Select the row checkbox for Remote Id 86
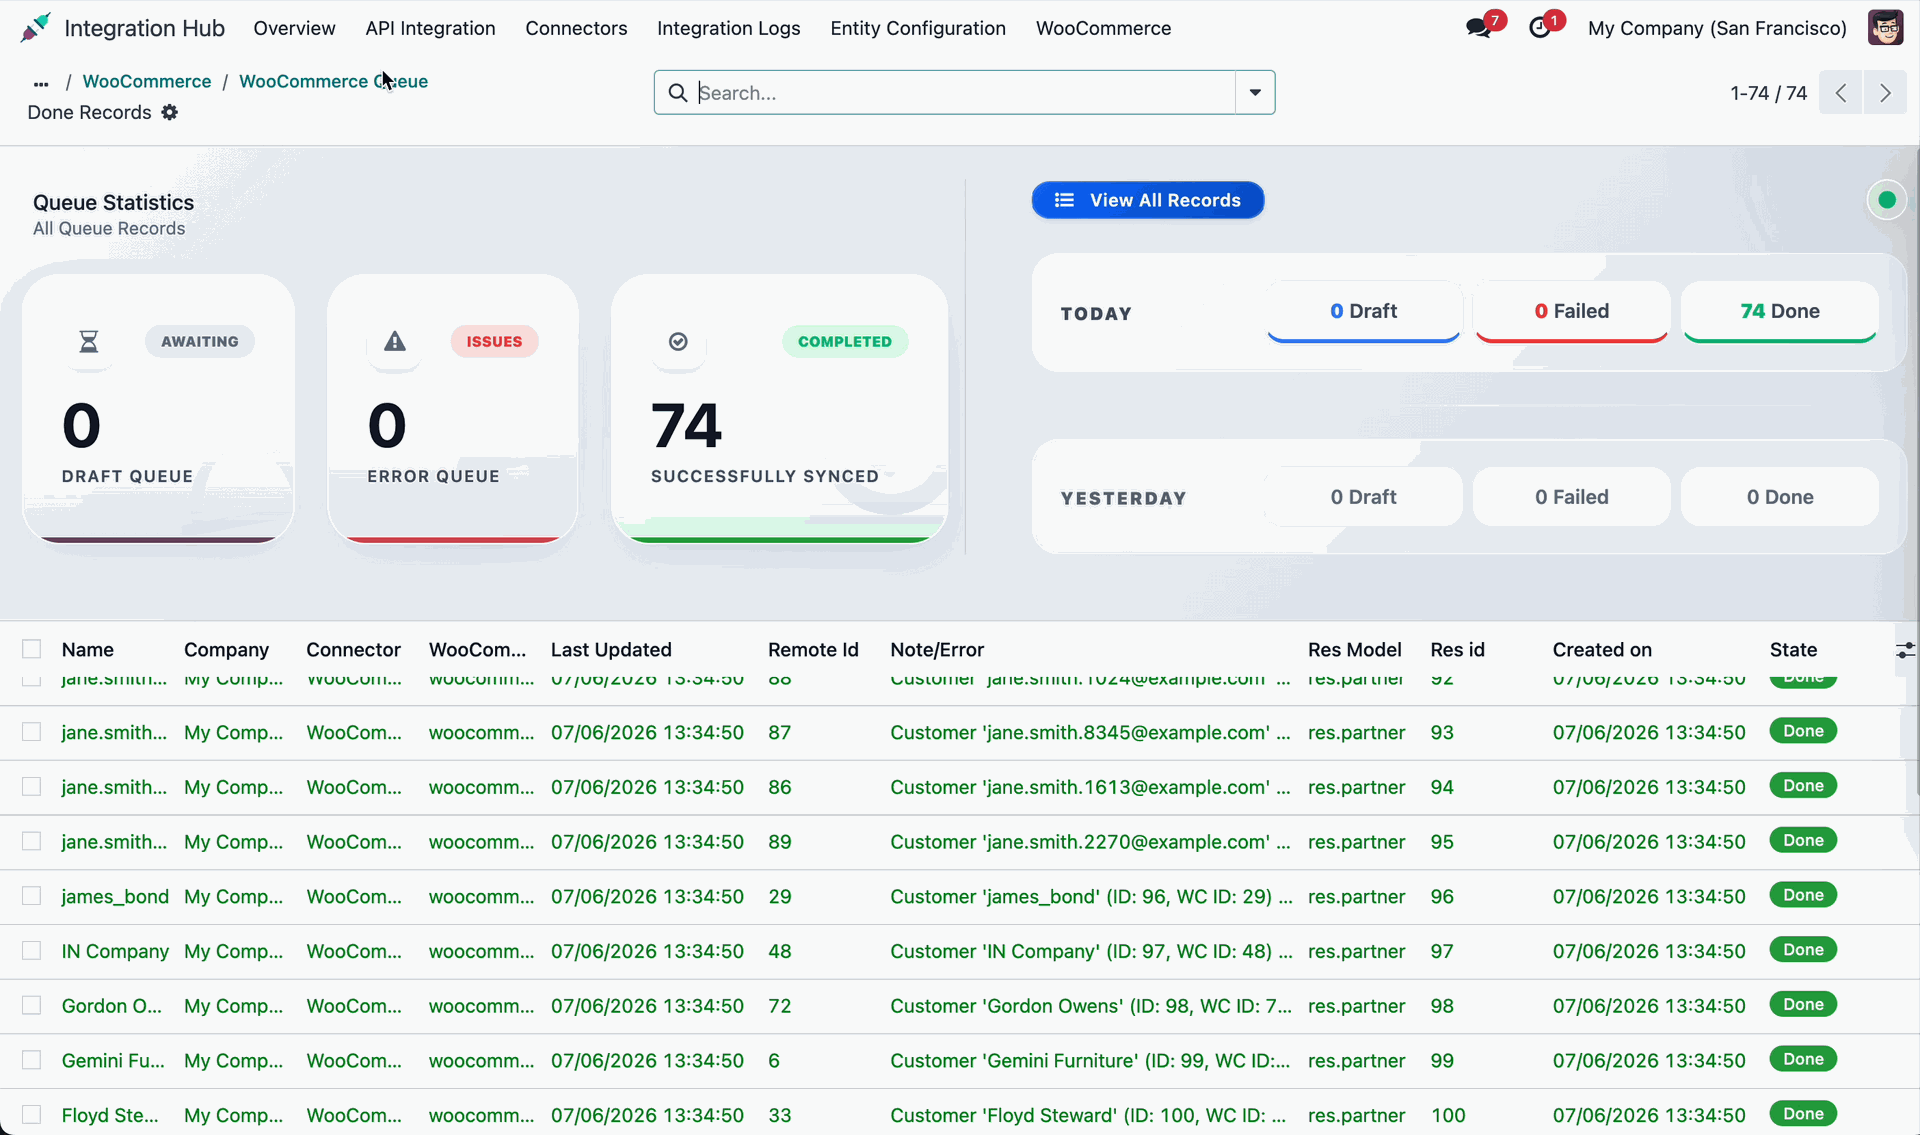1920x1135 pixels. tap(32, 787)
